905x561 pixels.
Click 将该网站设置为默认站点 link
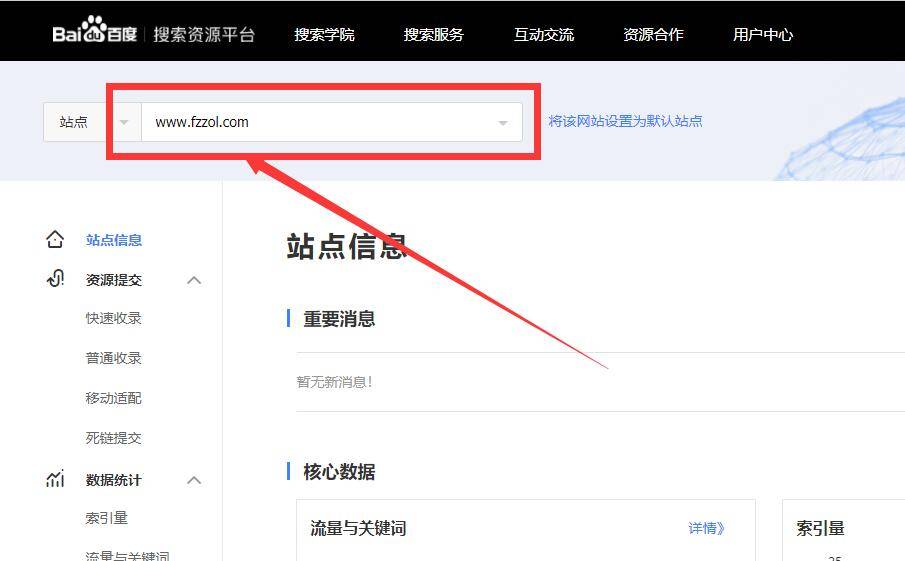pyautogui.click(x=625, y=121)
